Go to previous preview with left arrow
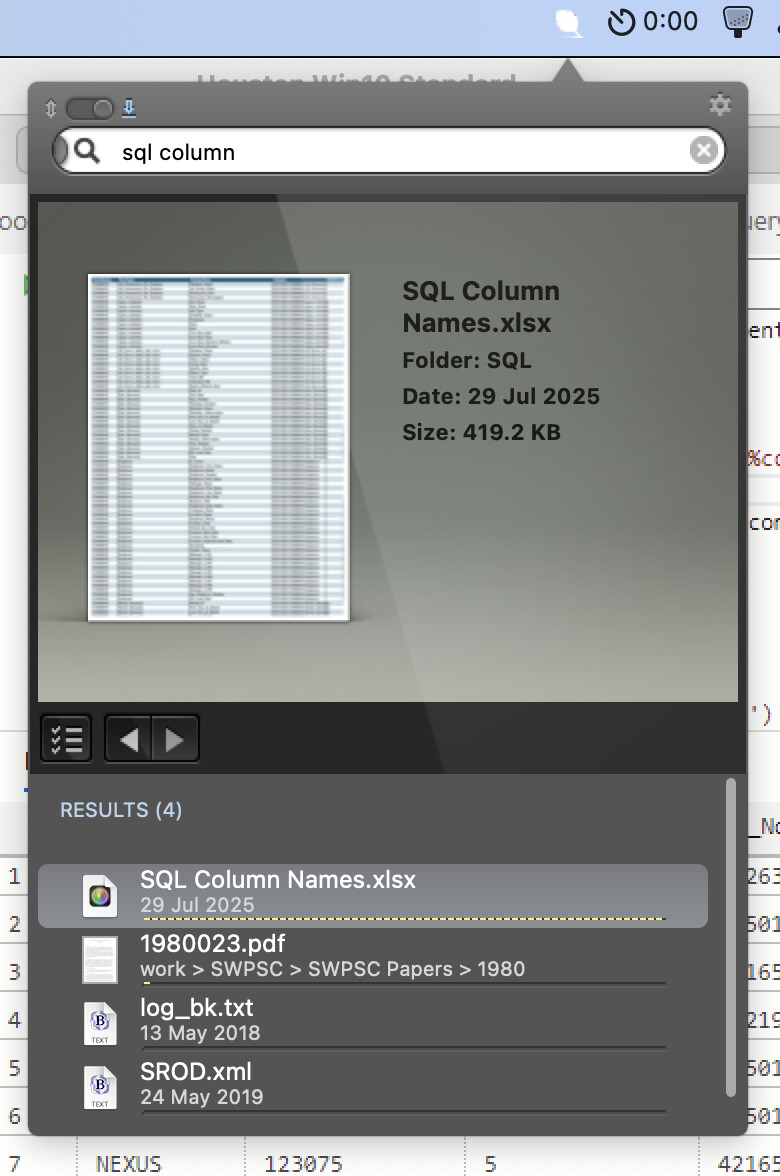Image resolution: width=780 pixels, height=1176 pixels. [x=129, y=739]
